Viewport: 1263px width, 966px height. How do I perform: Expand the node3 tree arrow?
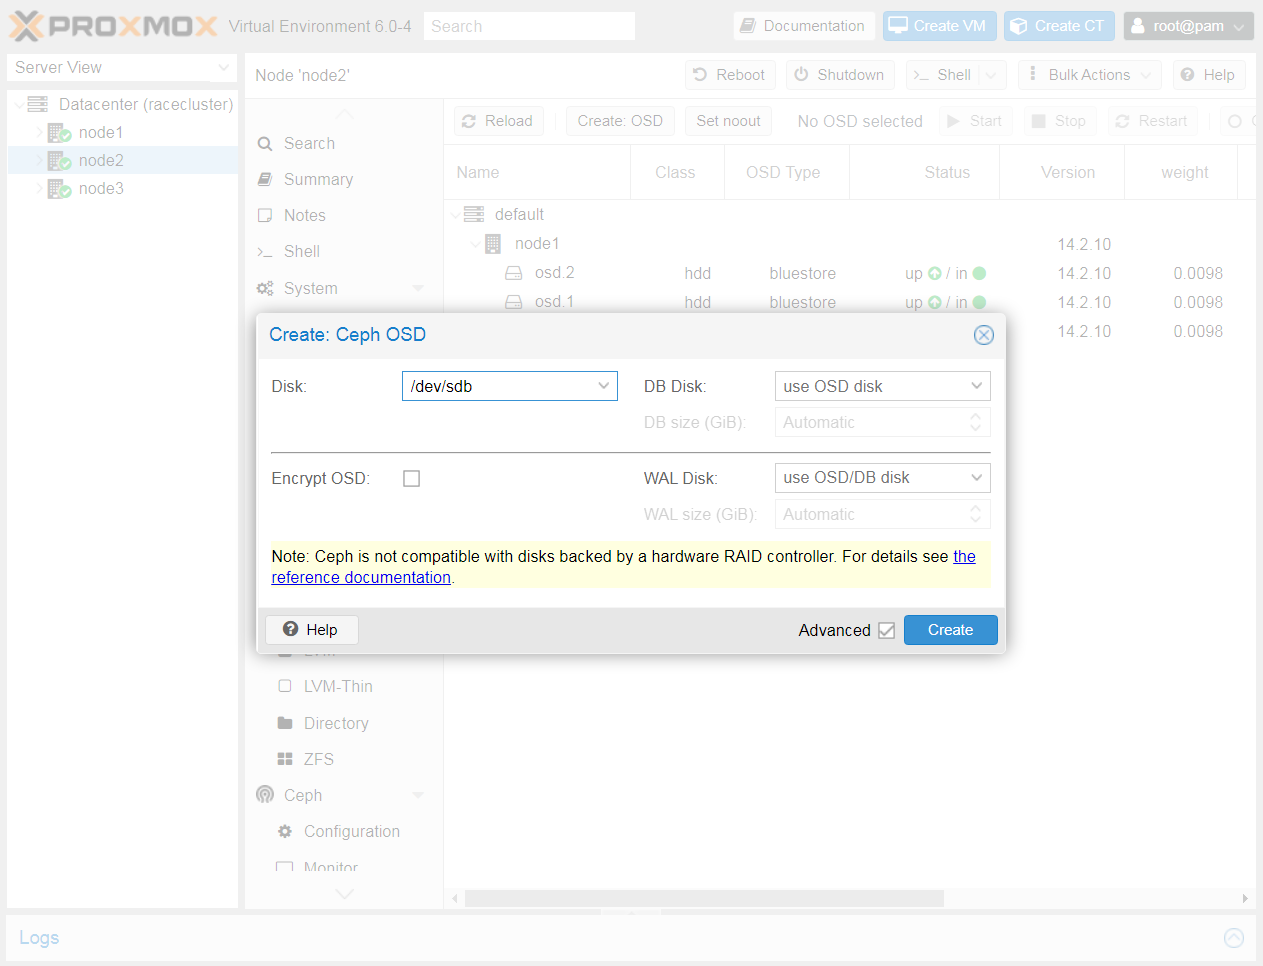(x=40, y=188)
